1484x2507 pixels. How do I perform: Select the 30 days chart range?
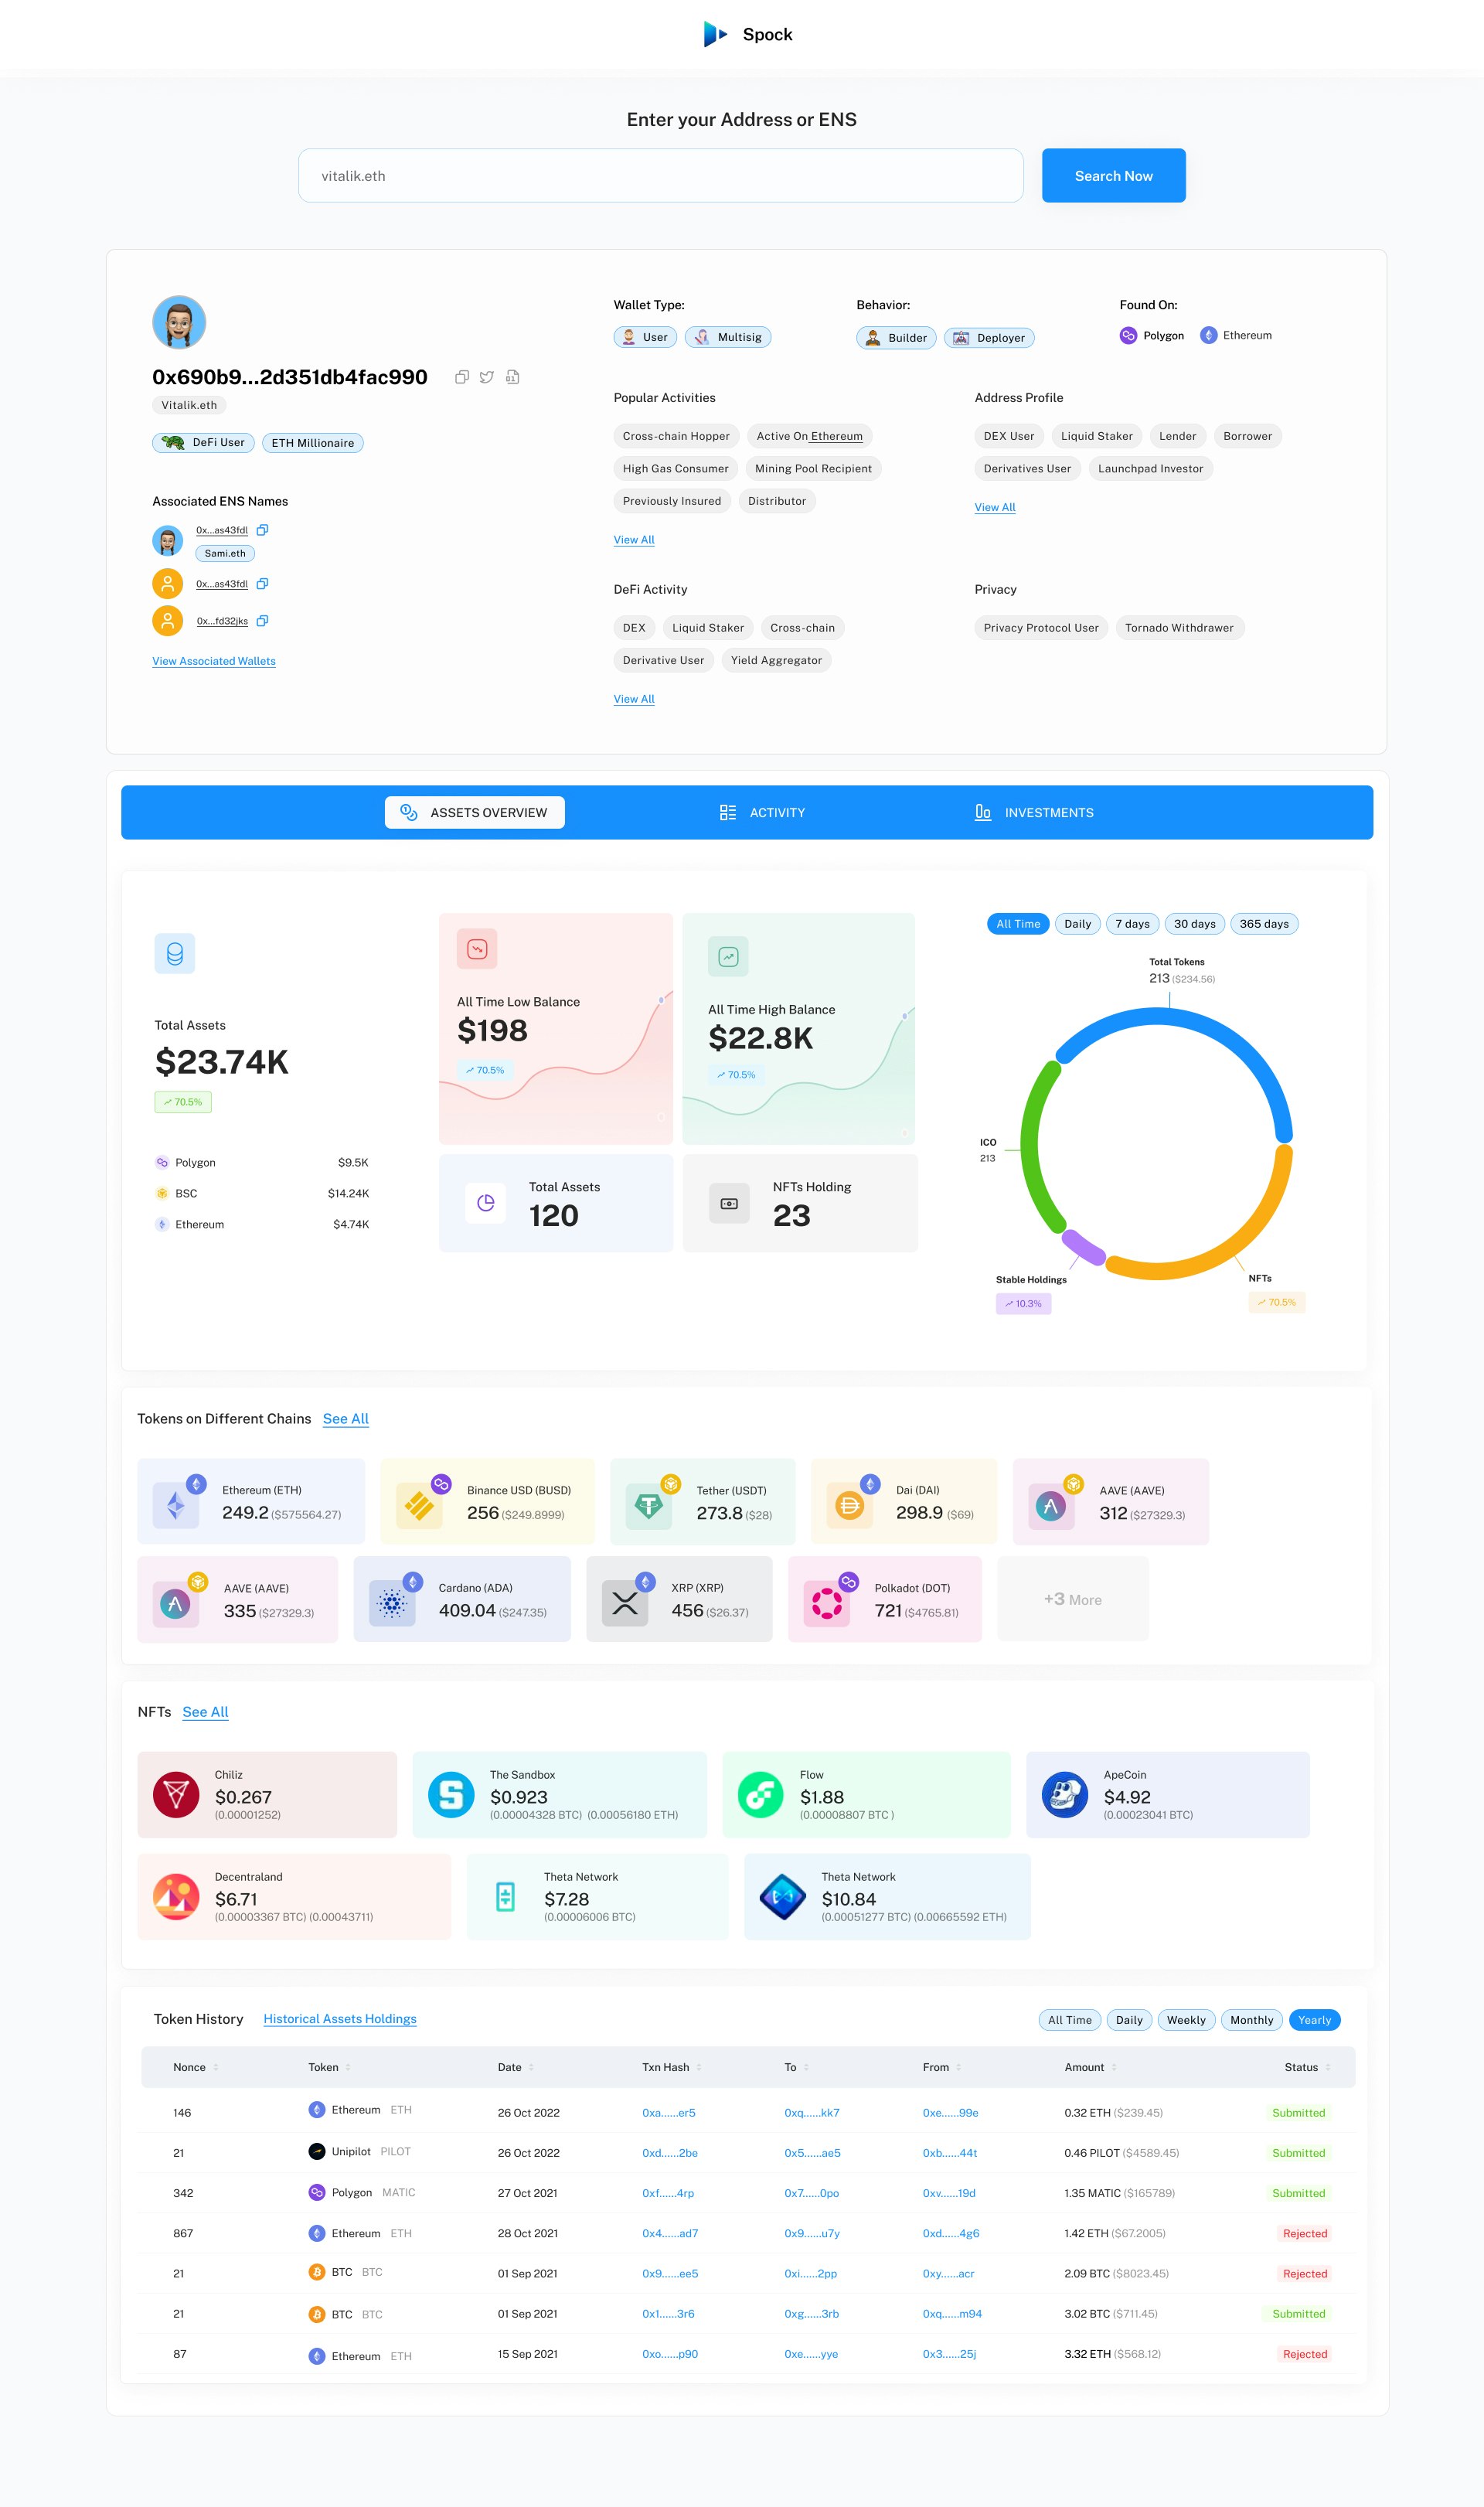point(1194,924)
